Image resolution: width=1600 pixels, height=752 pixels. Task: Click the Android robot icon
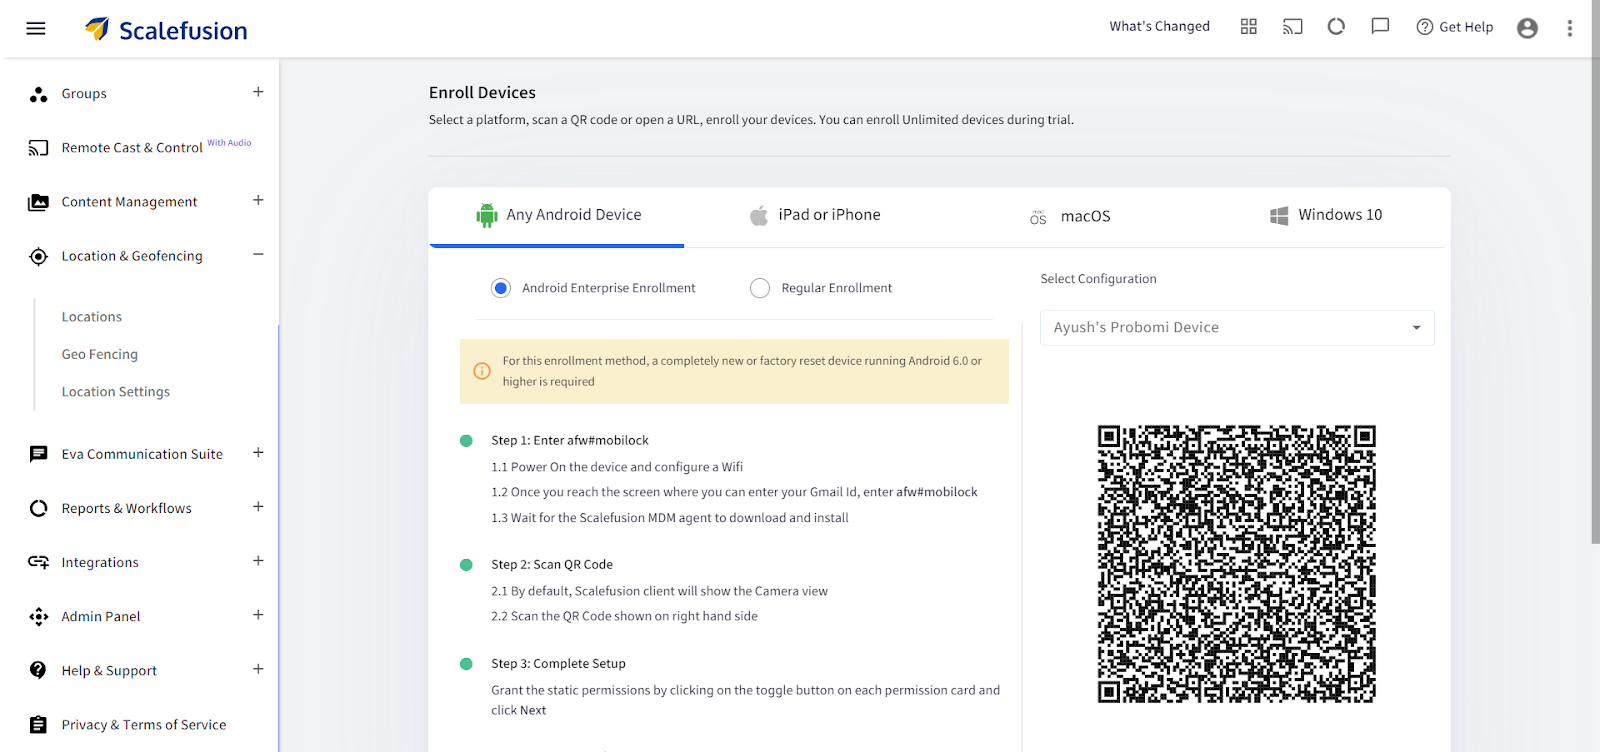487,215
